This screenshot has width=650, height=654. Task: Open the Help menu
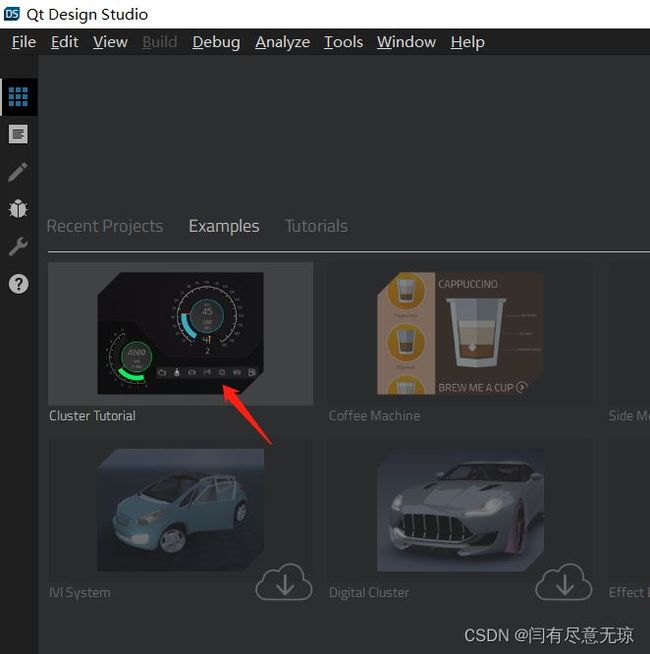pos(467,42)
